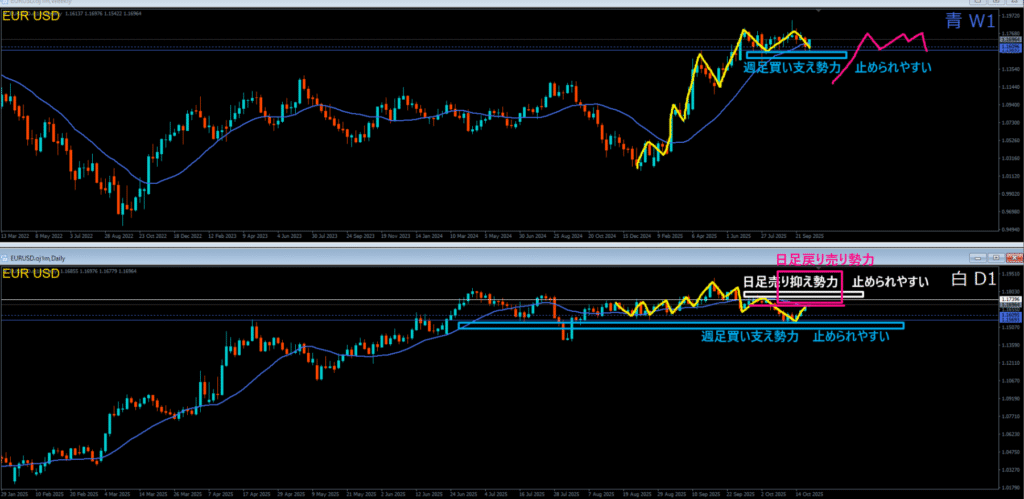The width and height of the screenshot is (1024, 499).
Task: Click the 1.17296 price tag on Daily axis
Action: 1009,299
